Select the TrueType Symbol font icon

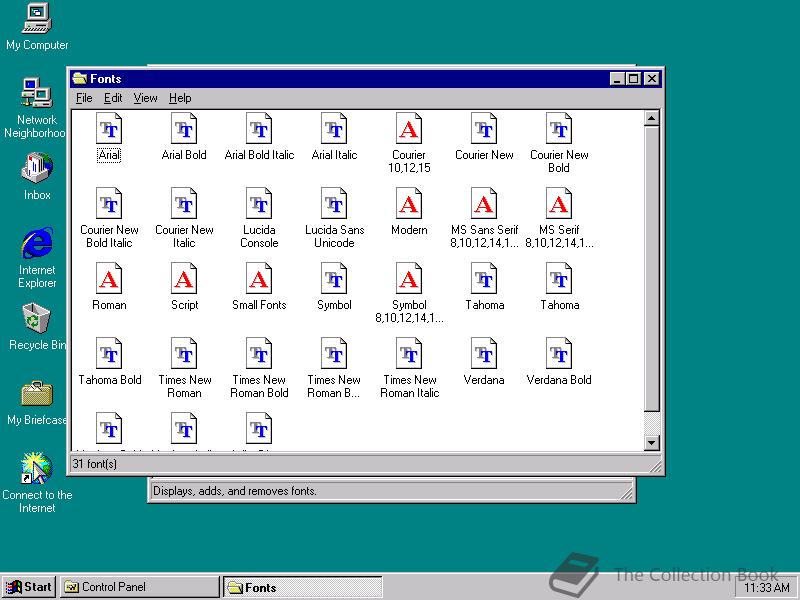334,279
